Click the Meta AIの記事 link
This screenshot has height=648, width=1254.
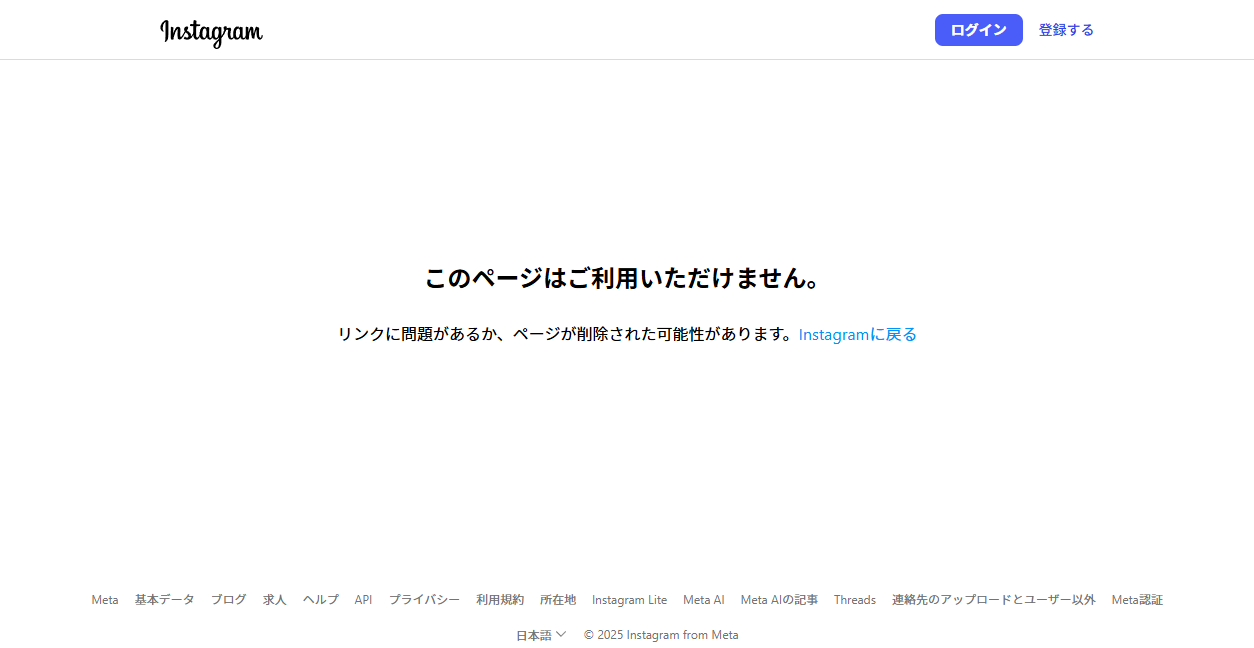778,599
